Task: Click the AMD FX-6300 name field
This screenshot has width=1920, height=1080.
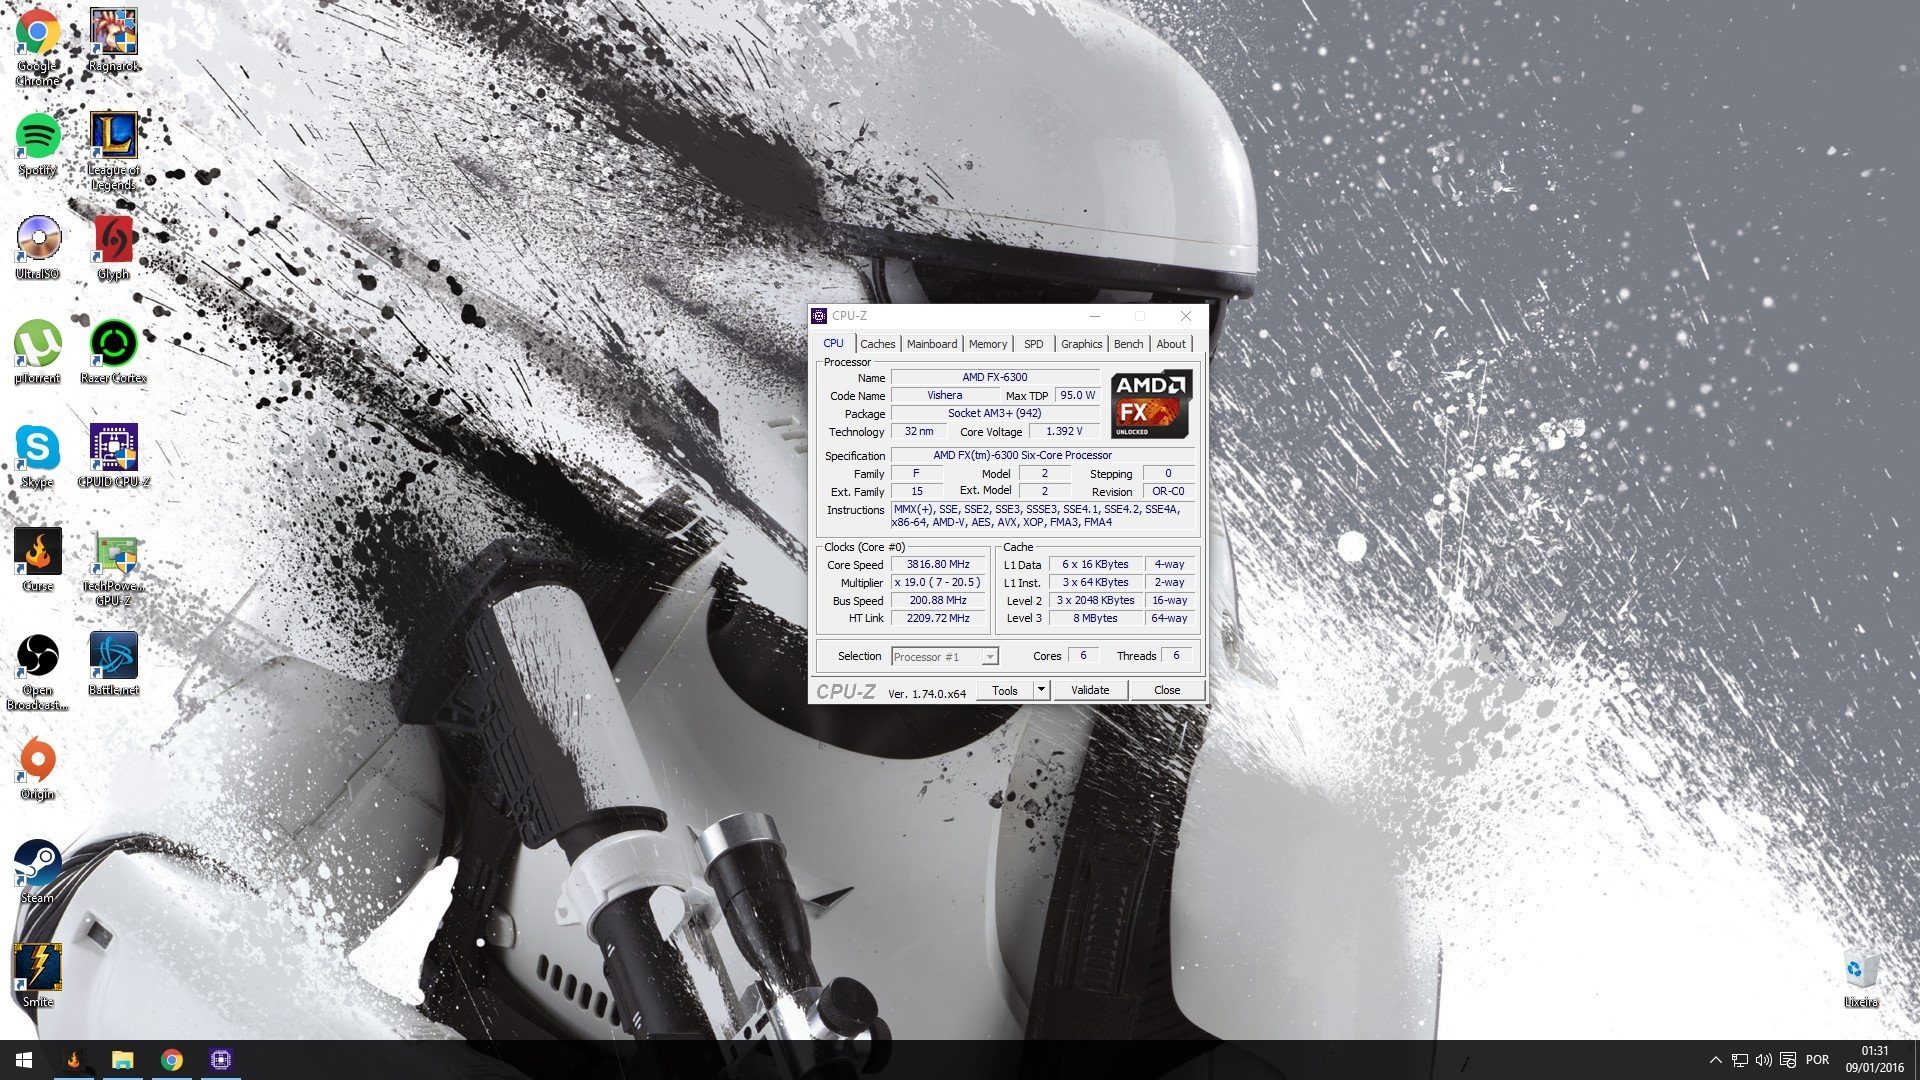Action: [995, 377]
